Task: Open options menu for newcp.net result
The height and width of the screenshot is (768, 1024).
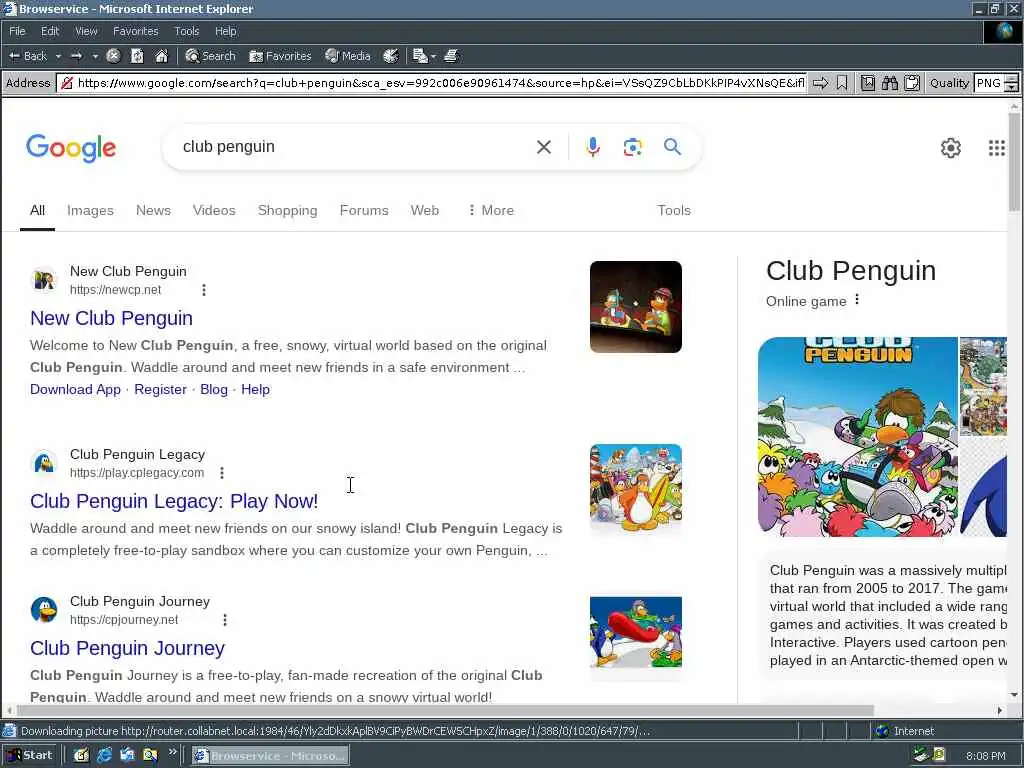Action: [204, 290]
